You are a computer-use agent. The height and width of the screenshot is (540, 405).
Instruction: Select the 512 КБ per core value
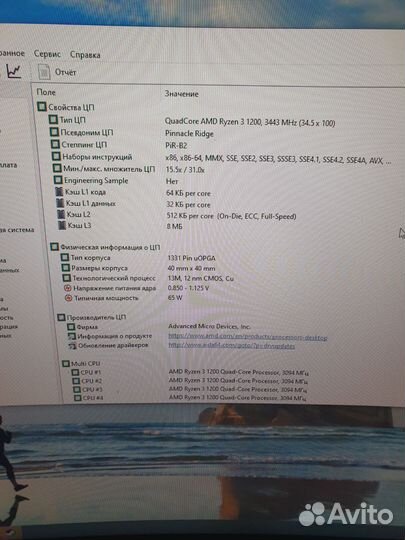coord(231,216)
